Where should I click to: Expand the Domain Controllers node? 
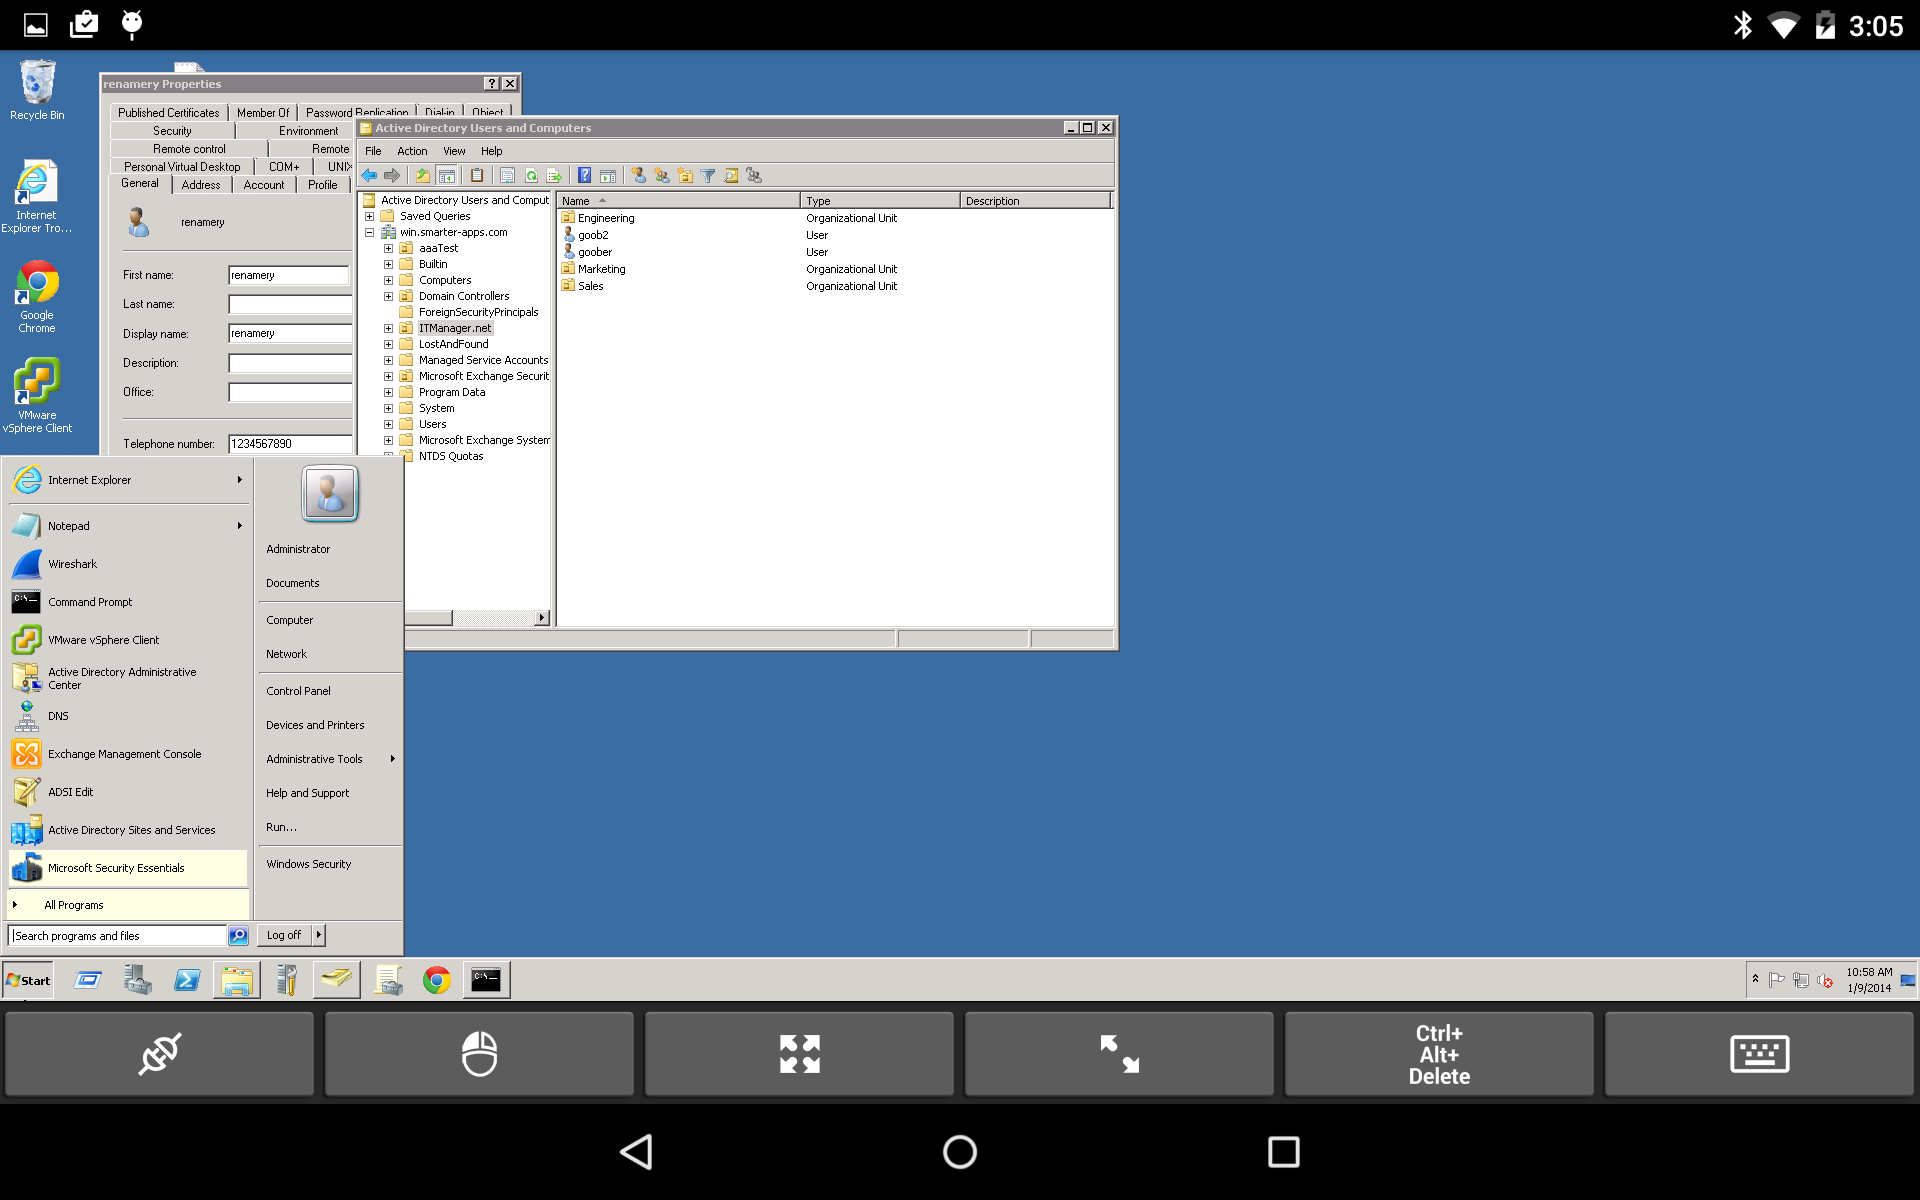pos(388,296)
